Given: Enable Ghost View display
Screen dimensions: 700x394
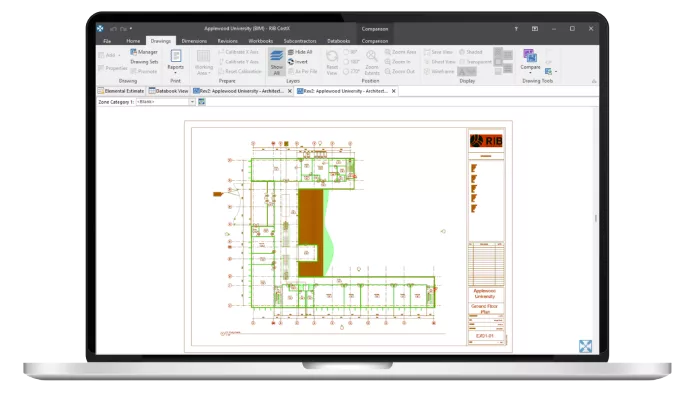Looking at the screenshot, I should click(x=439, y=62).
